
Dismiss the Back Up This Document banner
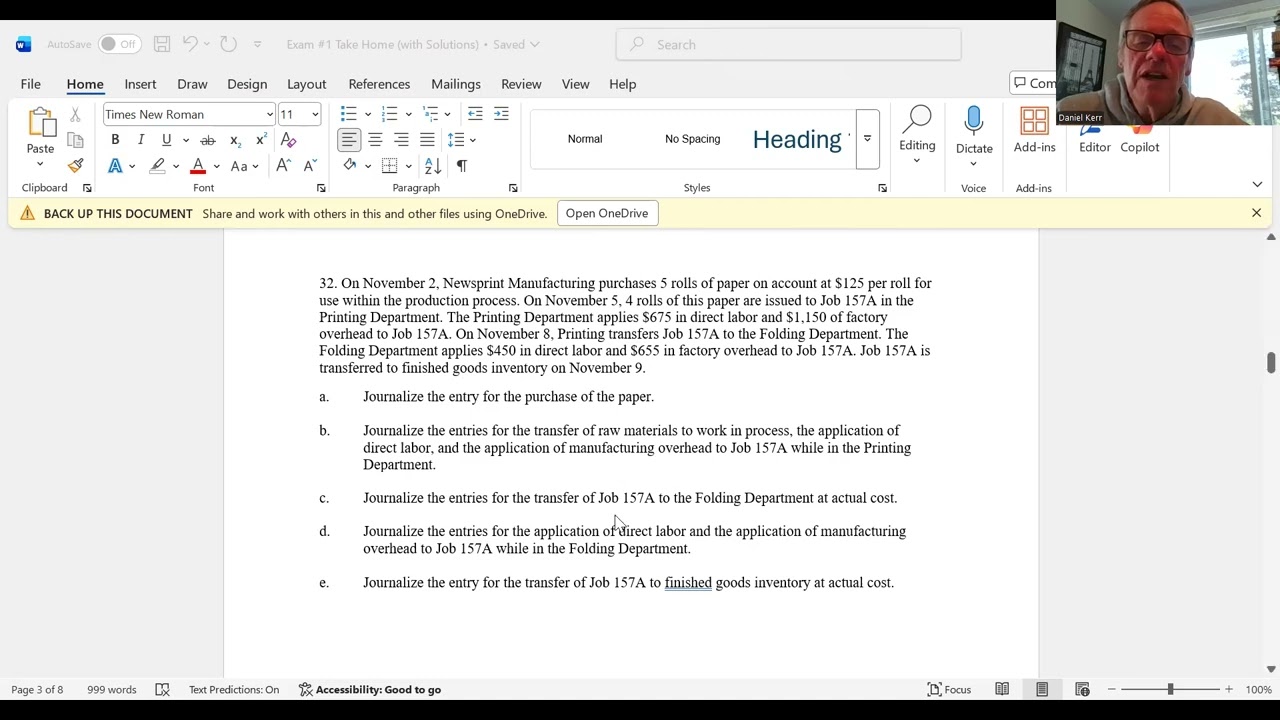(x=1256, y=213)
